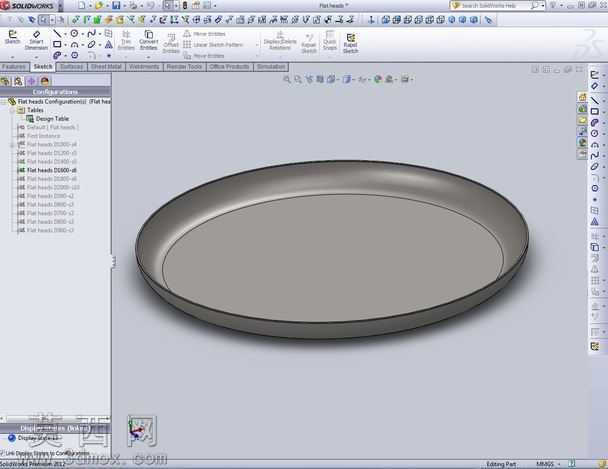Select the Corner Rectangle tool in CommandManager
The width and height of the screenshot is (608, 469).
point(57,45)
